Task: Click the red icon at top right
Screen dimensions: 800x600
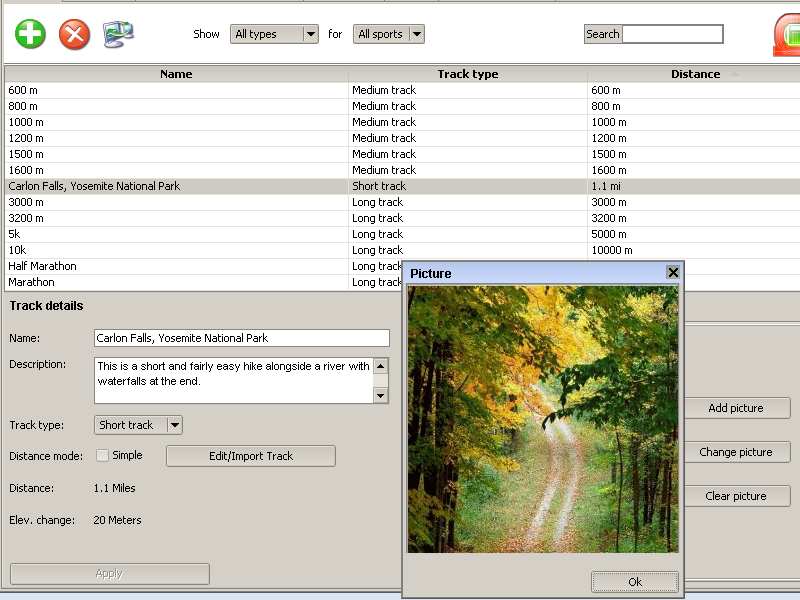Action: pyautogui.click(x=787, y=35)
